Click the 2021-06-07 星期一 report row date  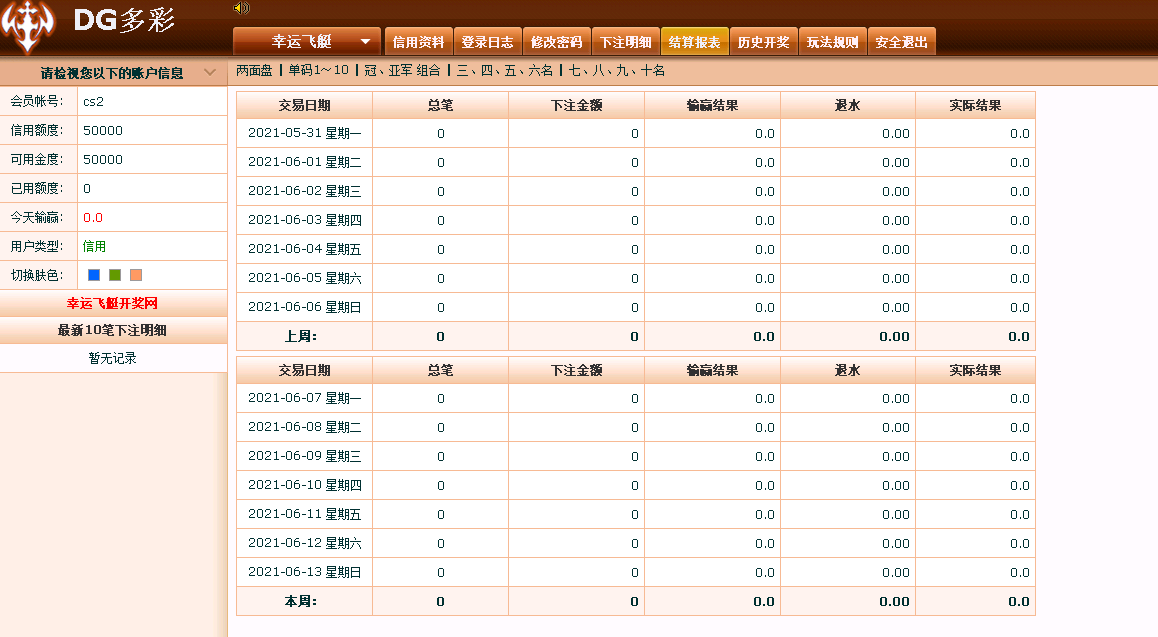[x=304, y=399]
